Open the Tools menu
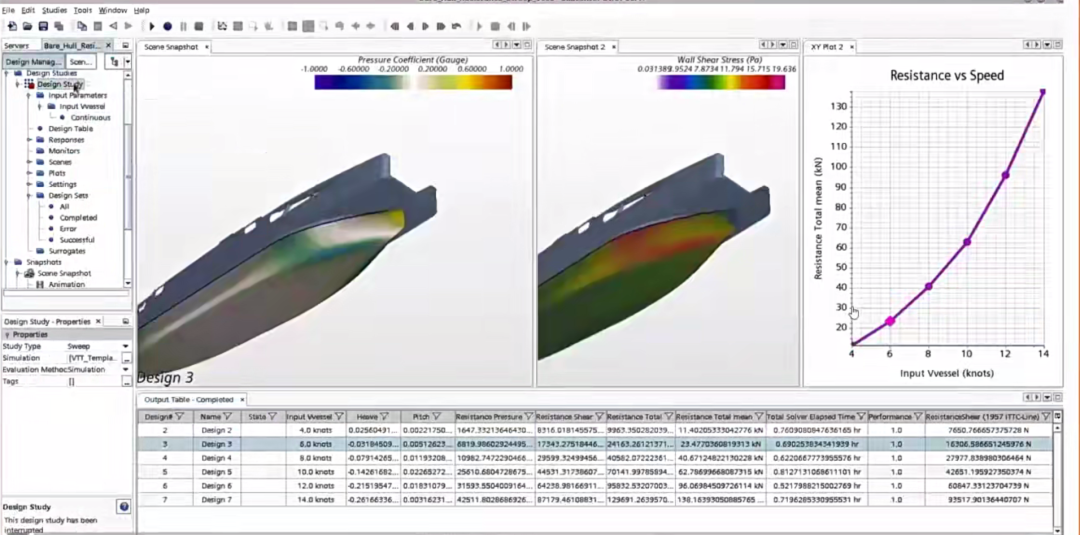This screenshot has height=535, width=1080. pos(83,10)
